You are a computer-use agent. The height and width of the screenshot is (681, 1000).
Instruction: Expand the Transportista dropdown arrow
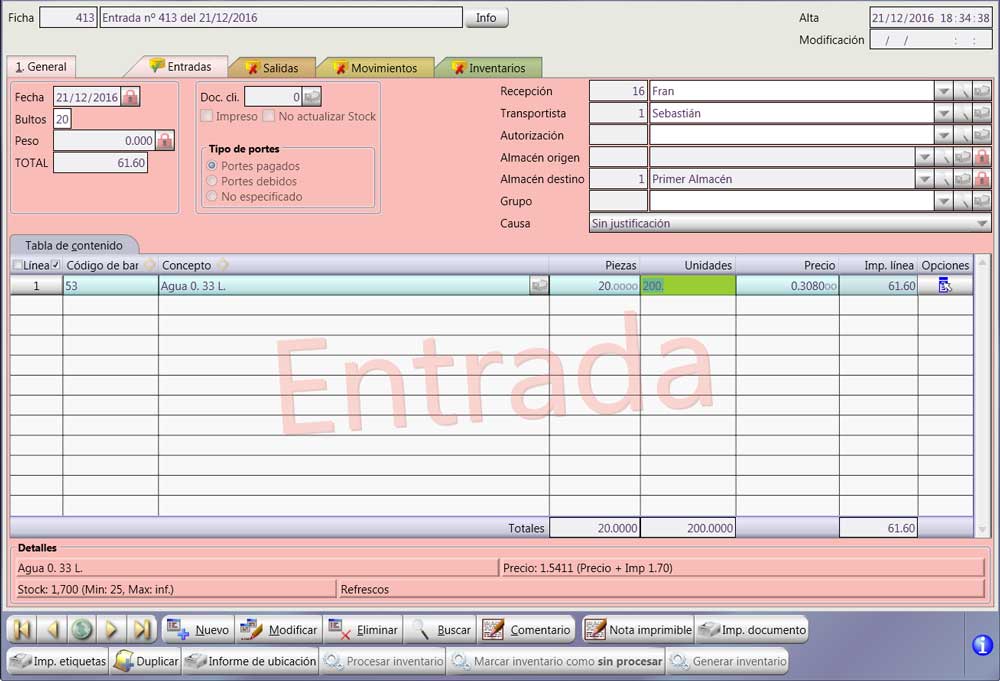point(941,113)
